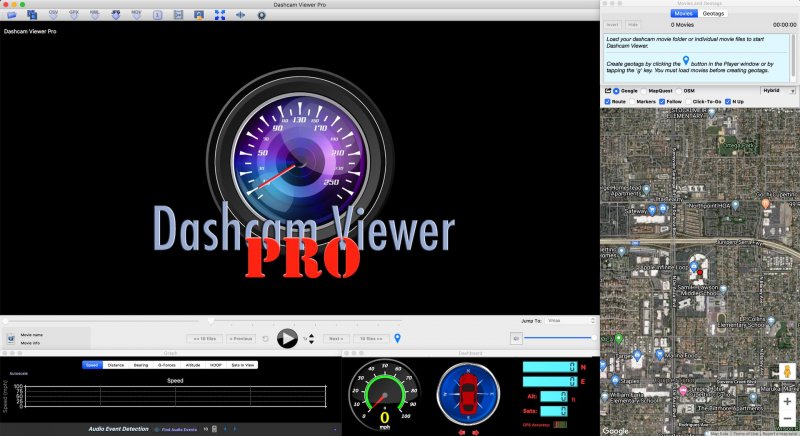Show the Sats In View graph tab
Image resolution: width=800 pixels, height=436 pixels.
click(x=242, y=365)
